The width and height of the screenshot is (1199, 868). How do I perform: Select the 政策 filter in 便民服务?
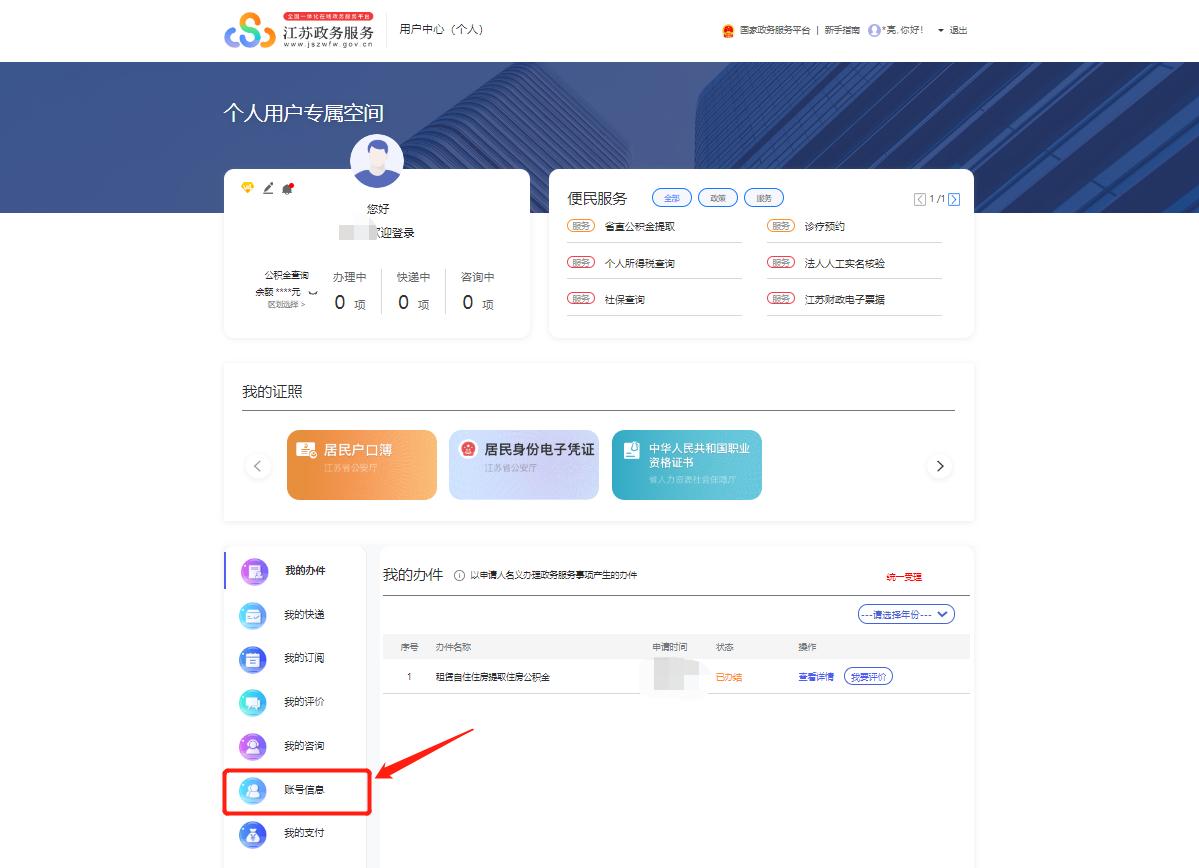(717, 198)
